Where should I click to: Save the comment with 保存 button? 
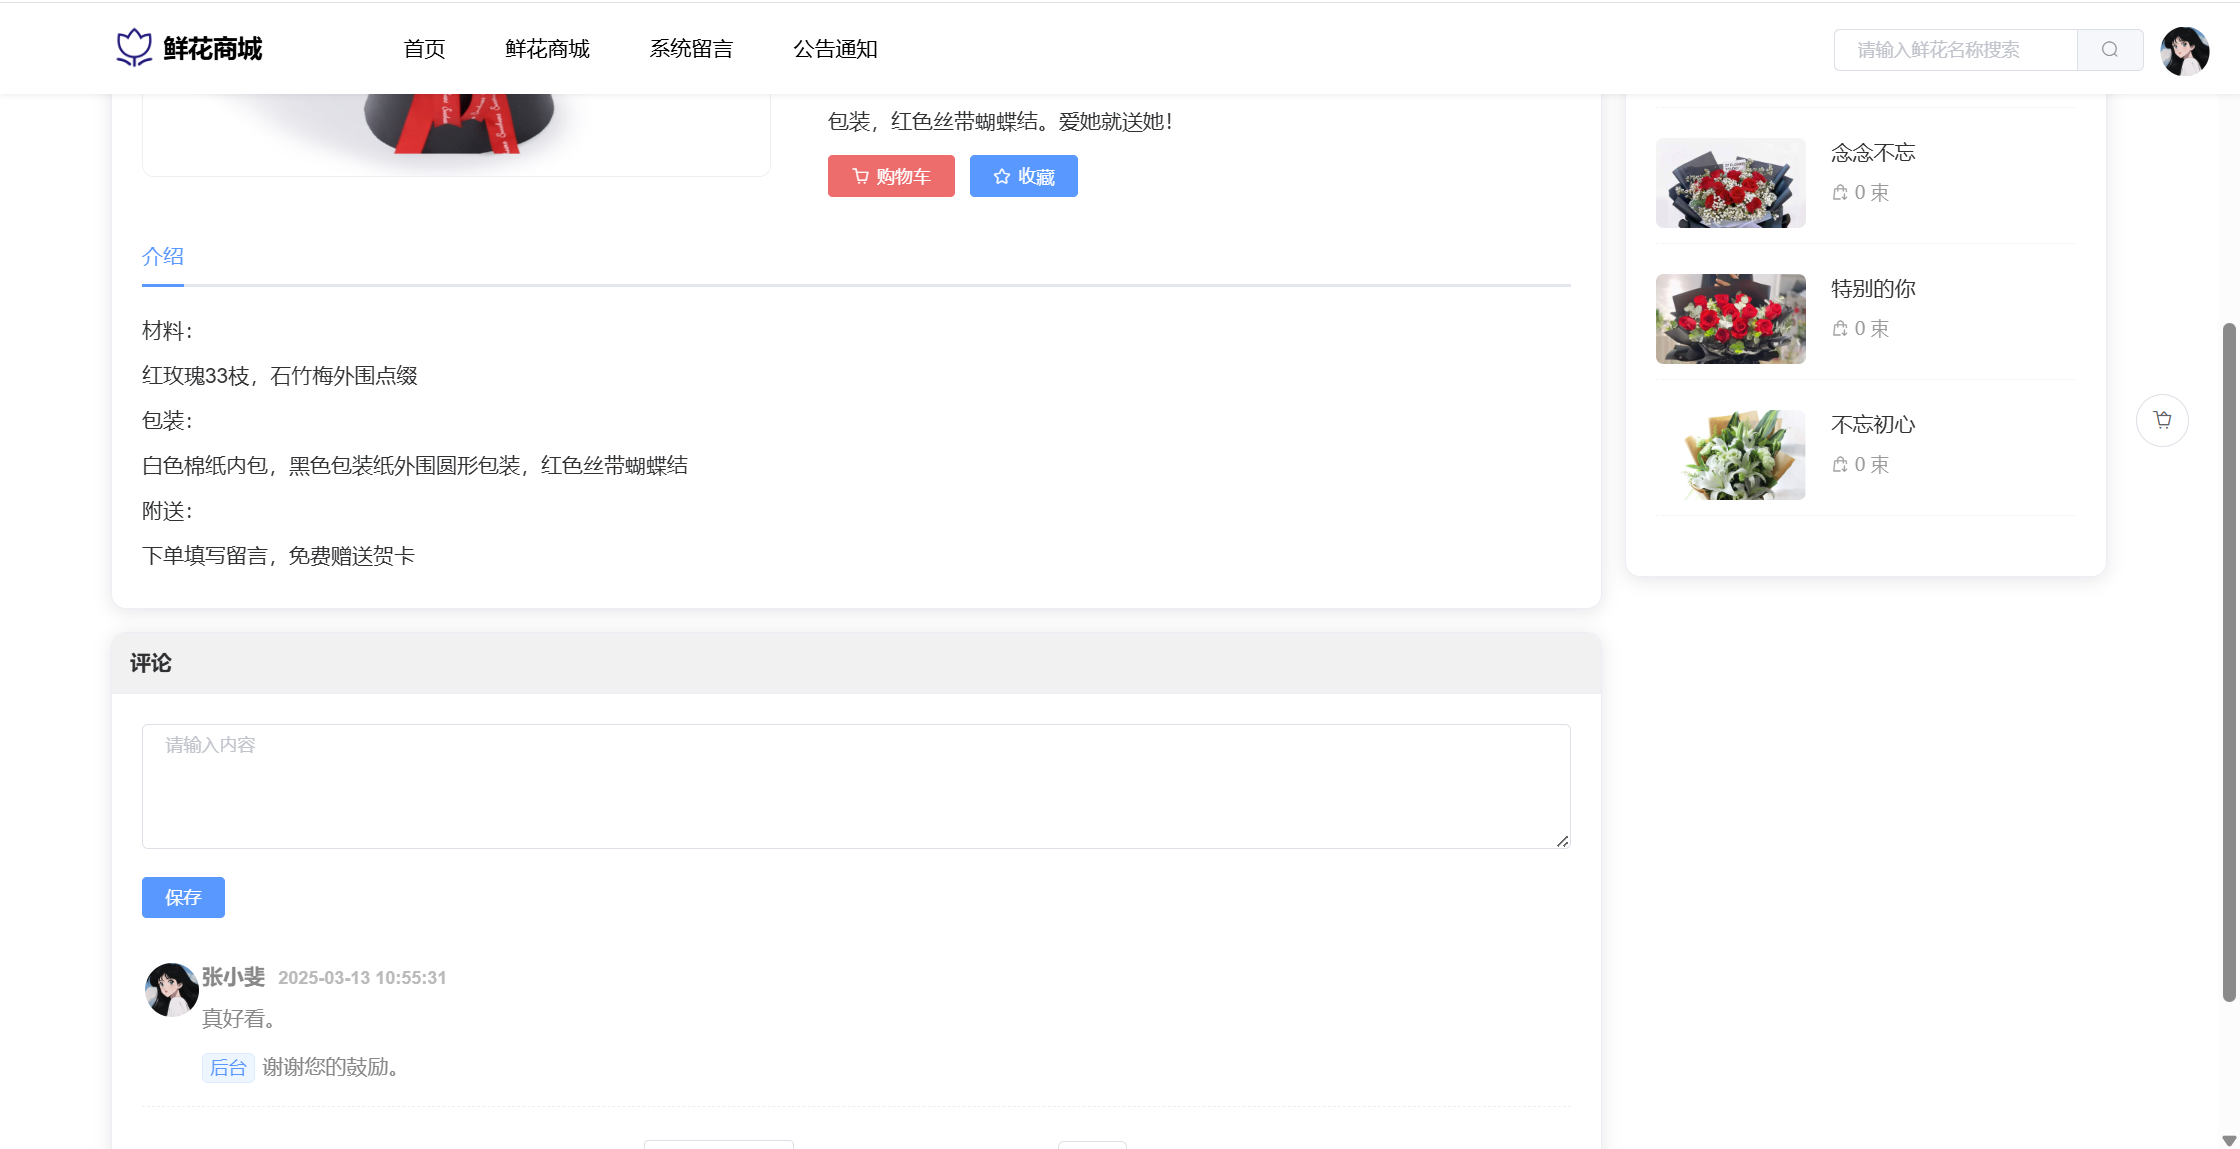click(x=183, y=897)
